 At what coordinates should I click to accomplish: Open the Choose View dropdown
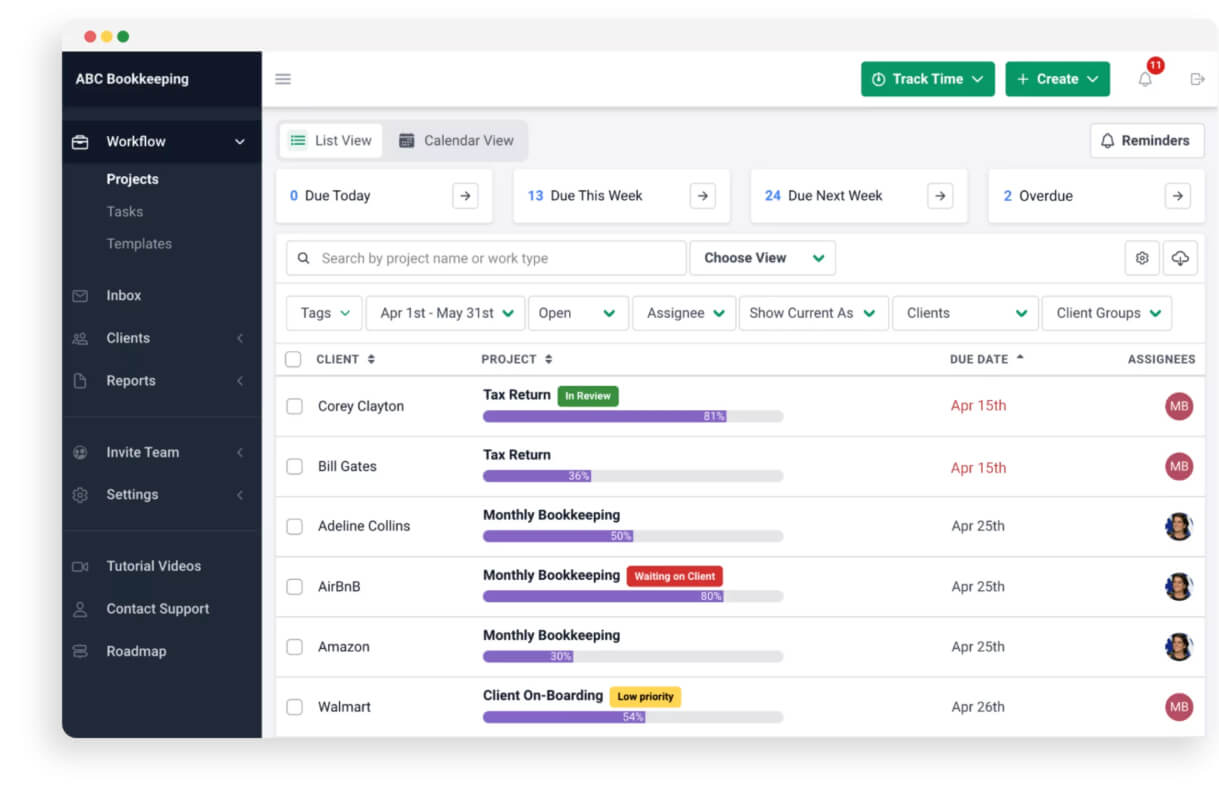tap(763, 258)
